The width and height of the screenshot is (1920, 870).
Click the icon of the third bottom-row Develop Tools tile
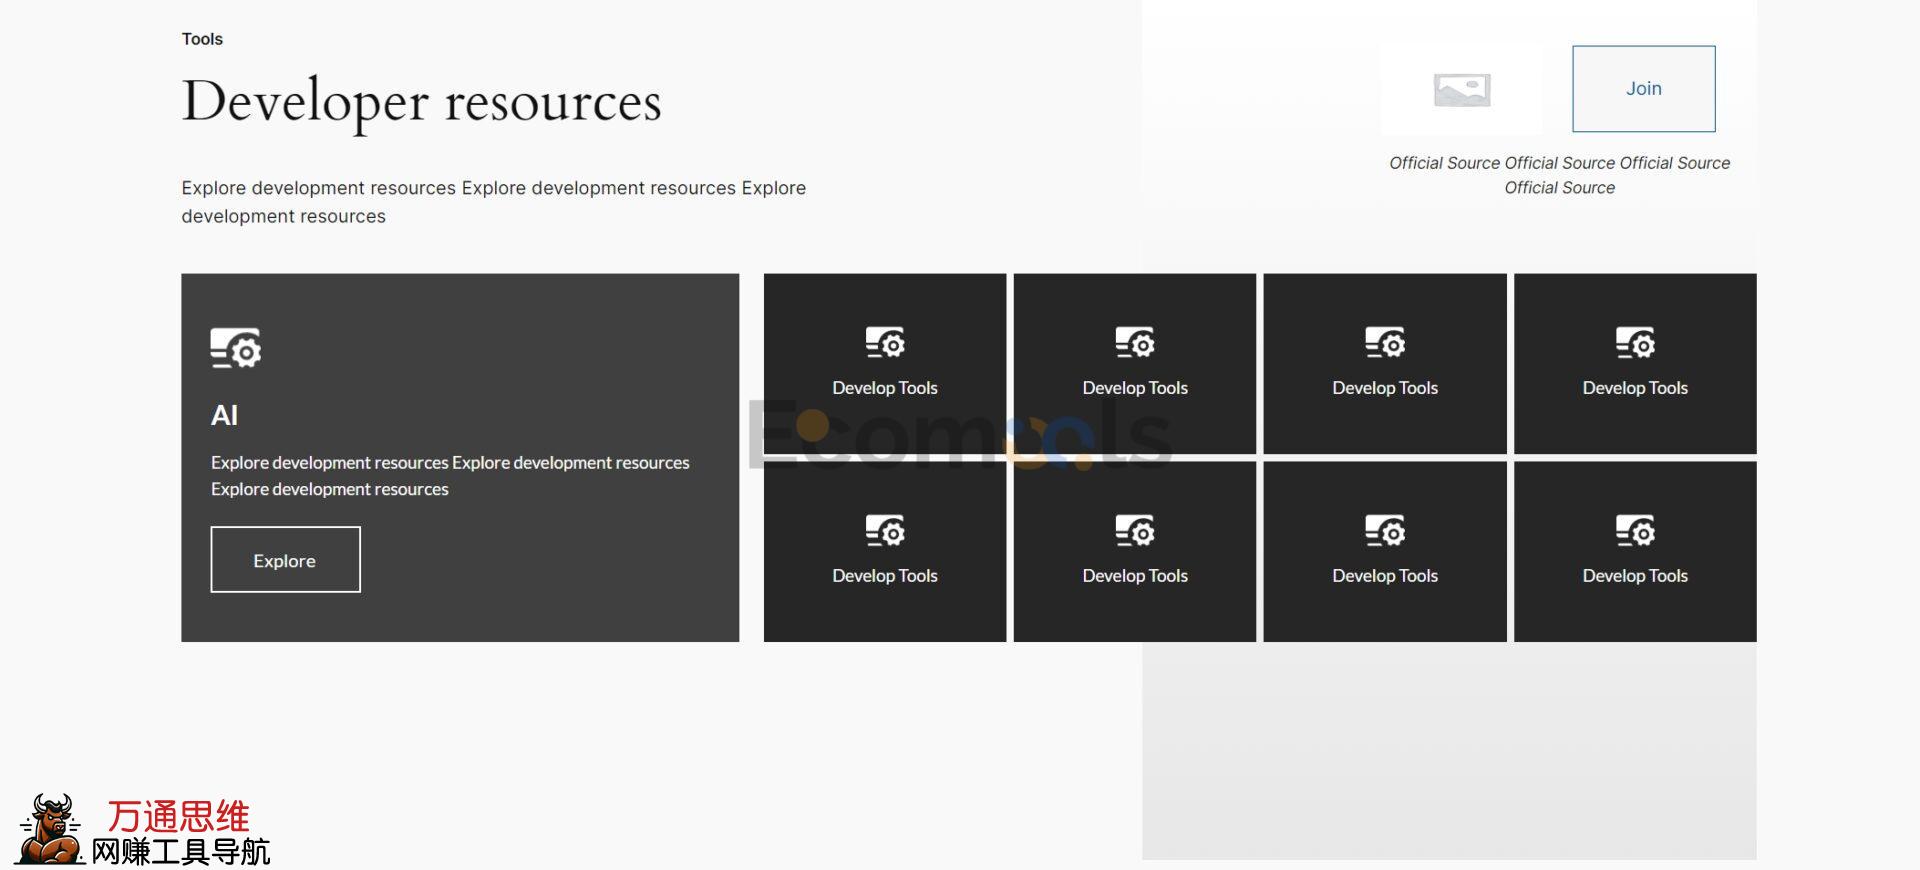1385,530
